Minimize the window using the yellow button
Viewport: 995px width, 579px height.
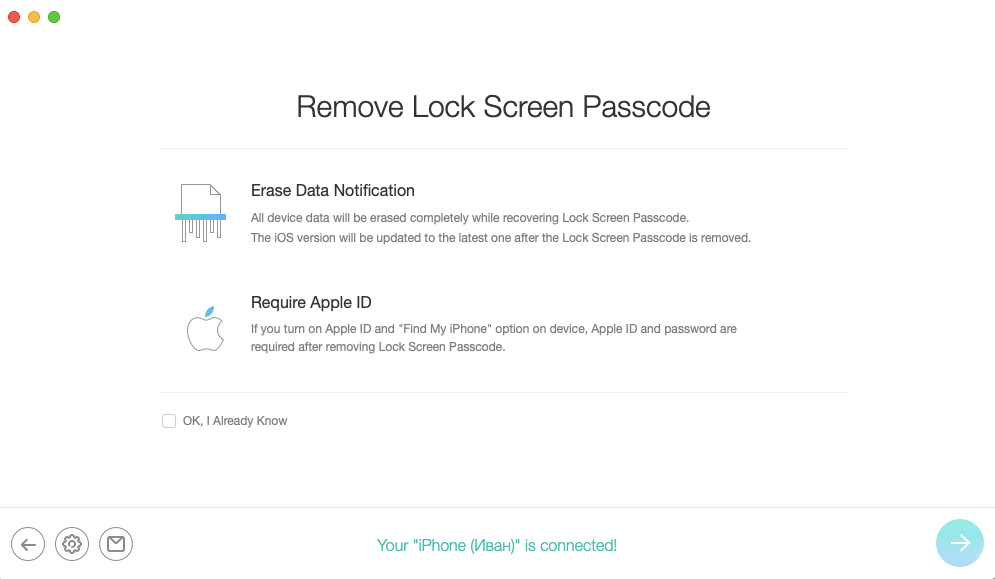(x=34, y=17)
